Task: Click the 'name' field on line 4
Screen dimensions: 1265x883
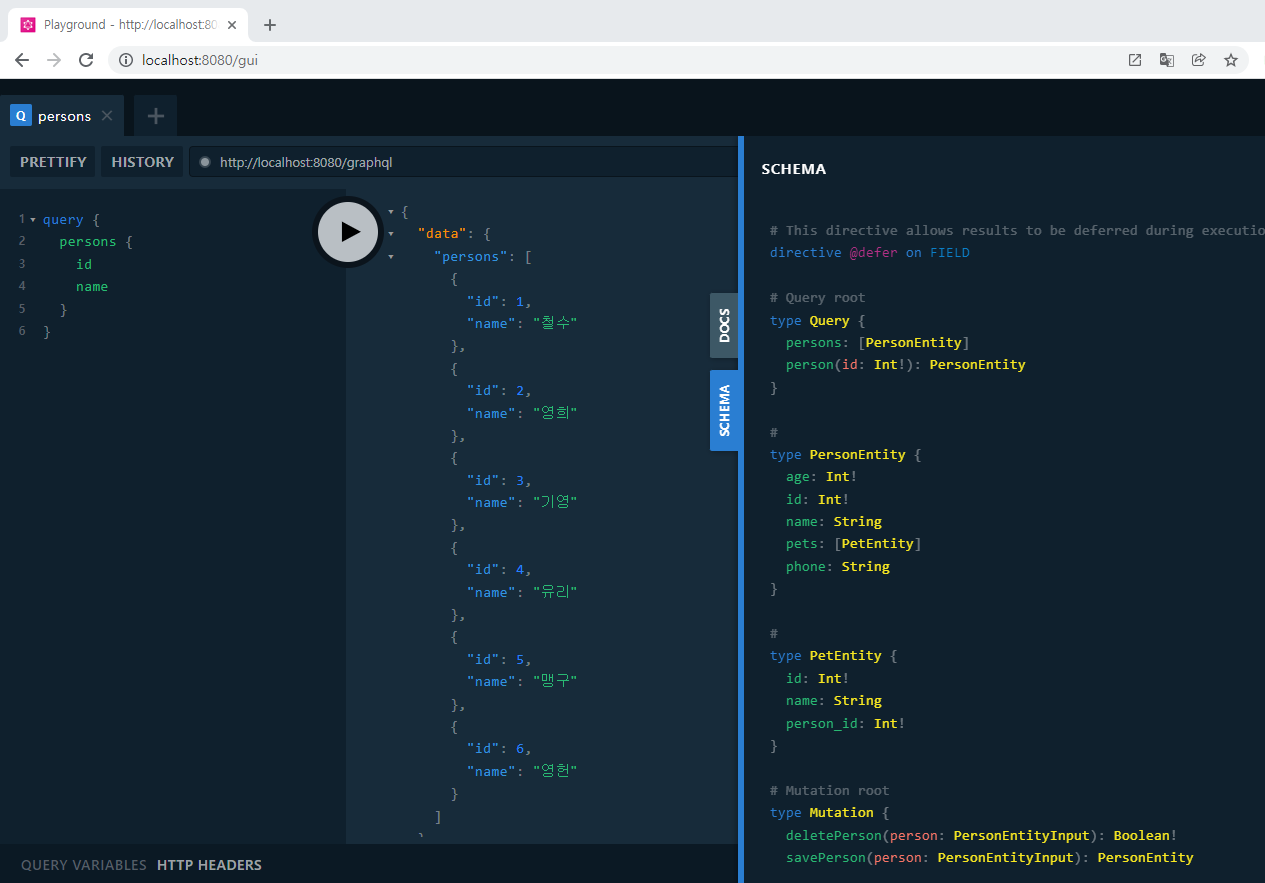Action: point(92,287)
